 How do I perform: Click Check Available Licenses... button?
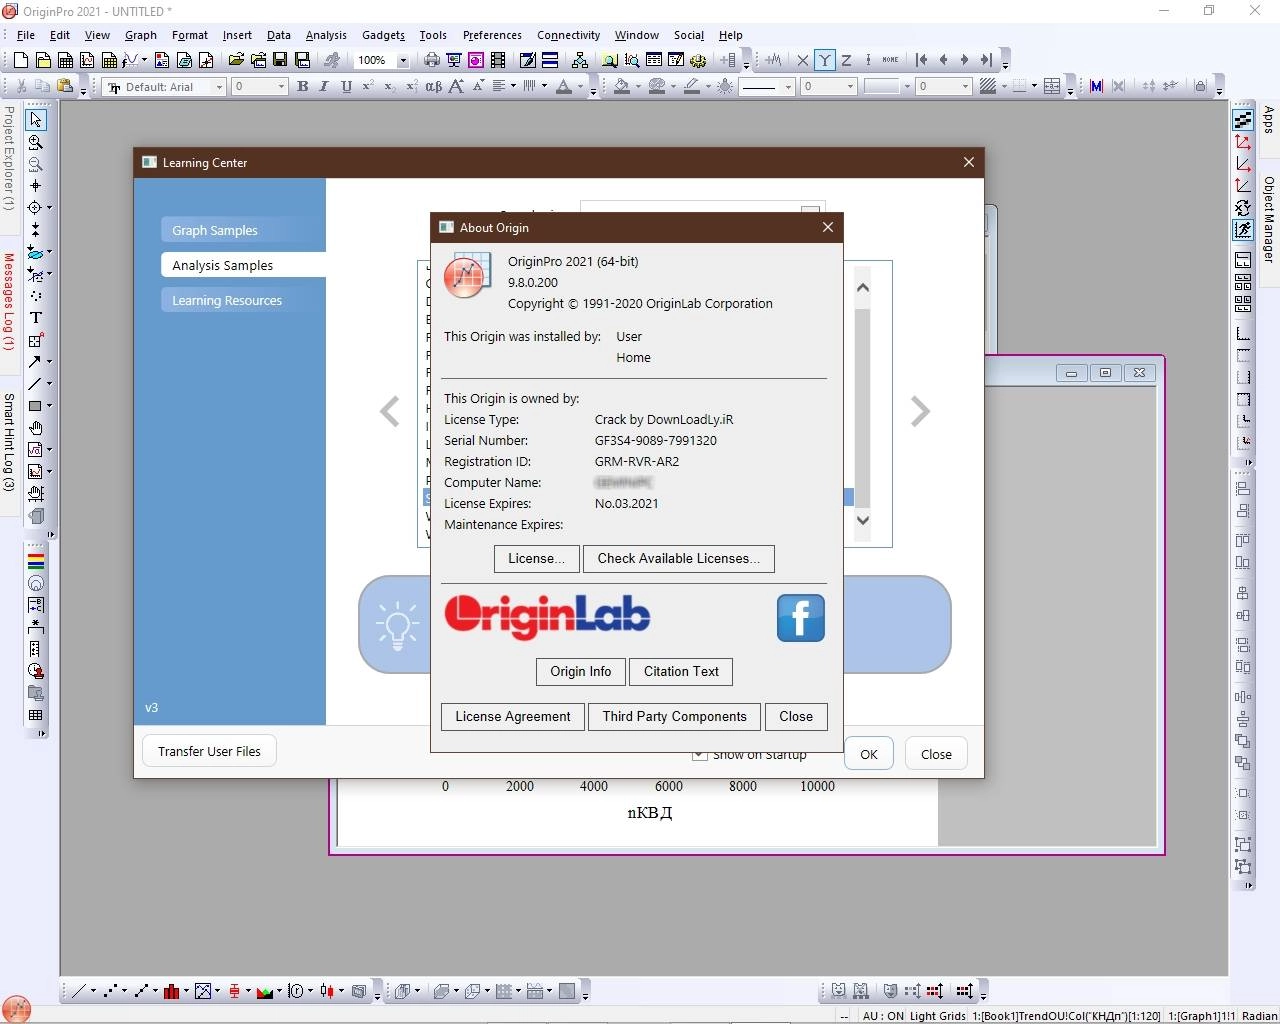coord(679,559)
